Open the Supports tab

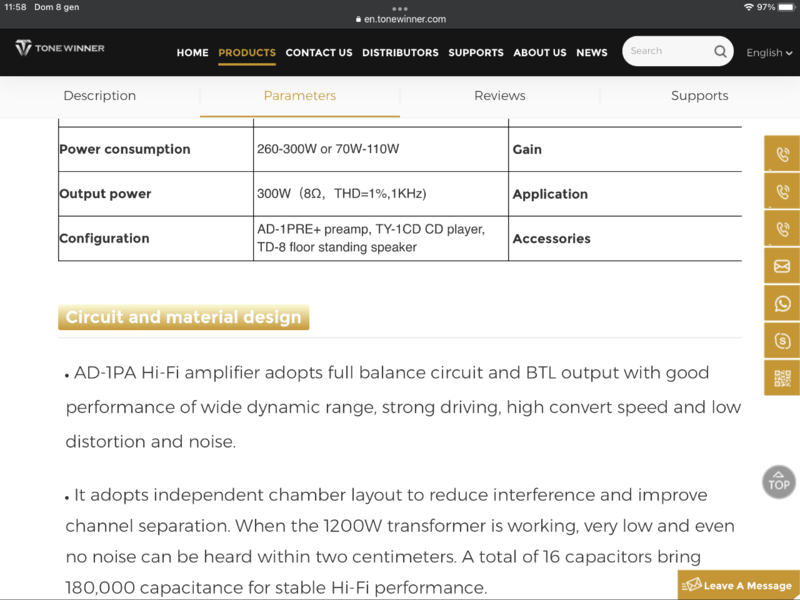700,96
